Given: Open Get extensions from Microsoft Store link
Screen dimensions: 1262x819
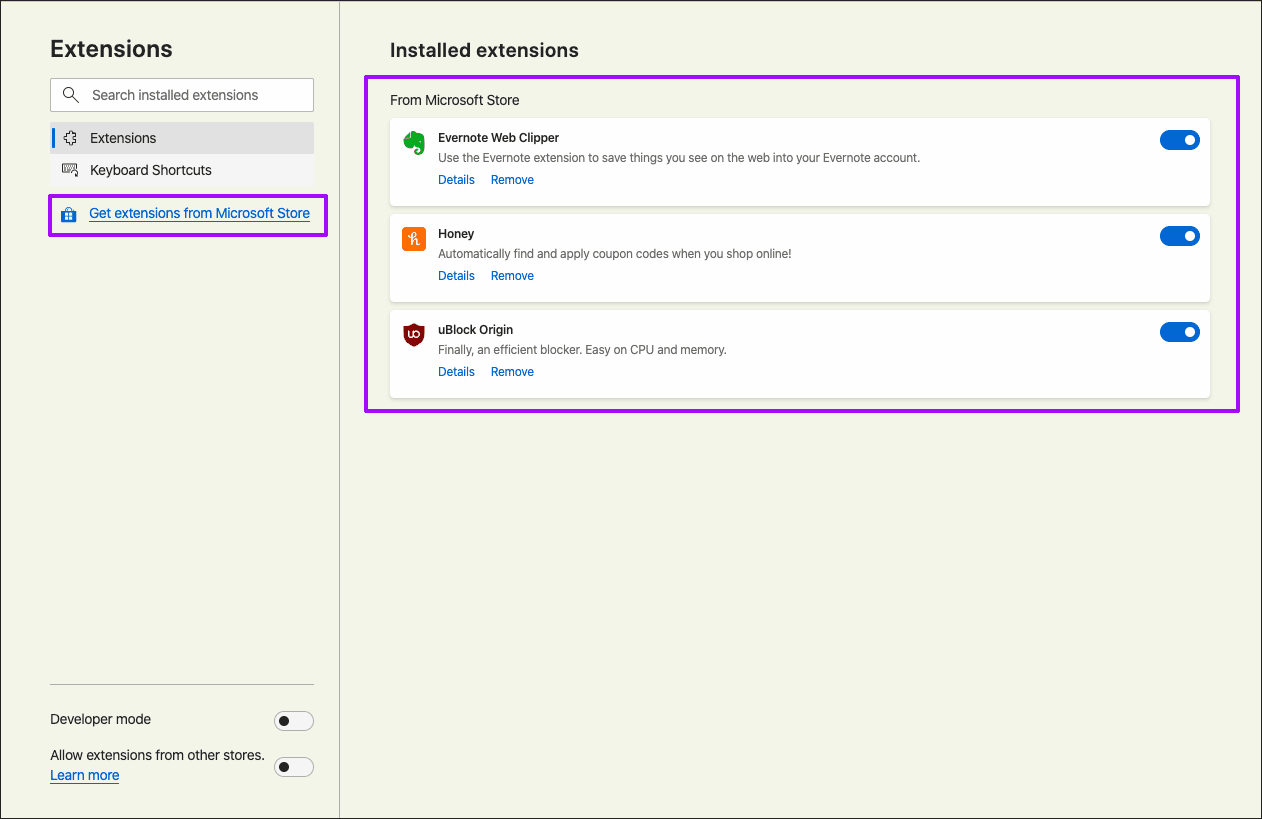Looking at the screenshot, I should [x=199, y=213].
